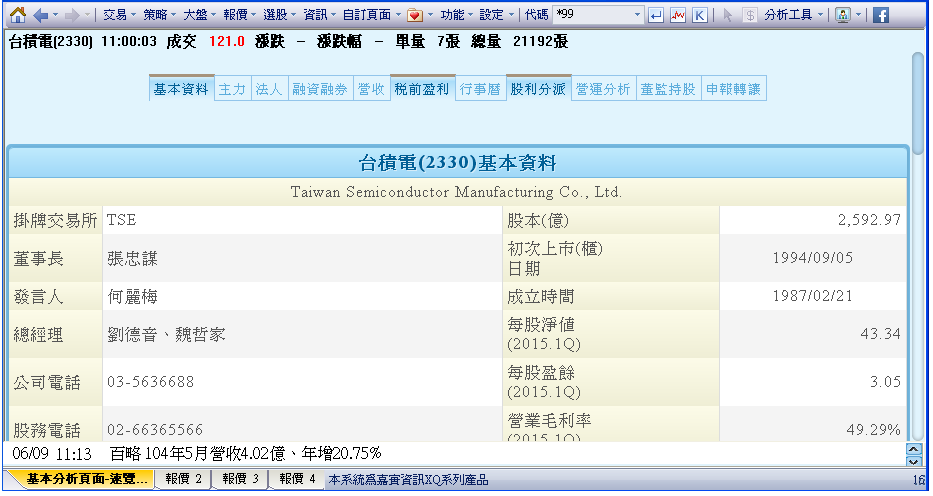Screen dimensions: 933x496
Task: Click the 百略 5月營收 news headline
Action: tap(245, 453)
